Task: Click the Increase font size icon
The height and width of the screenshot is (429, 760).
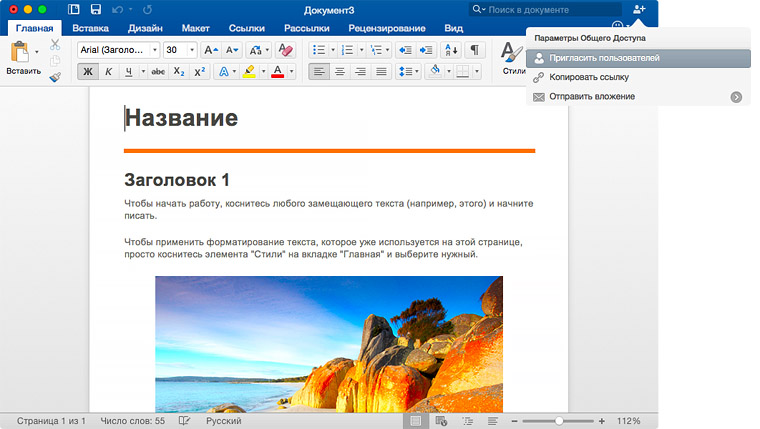Action: point(210,50)
